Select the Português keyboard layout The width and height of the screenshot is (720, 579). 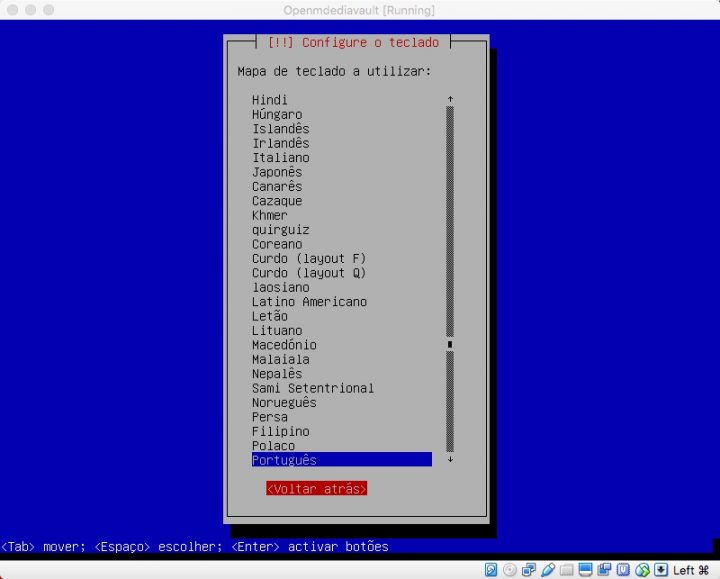coord(285,460)
